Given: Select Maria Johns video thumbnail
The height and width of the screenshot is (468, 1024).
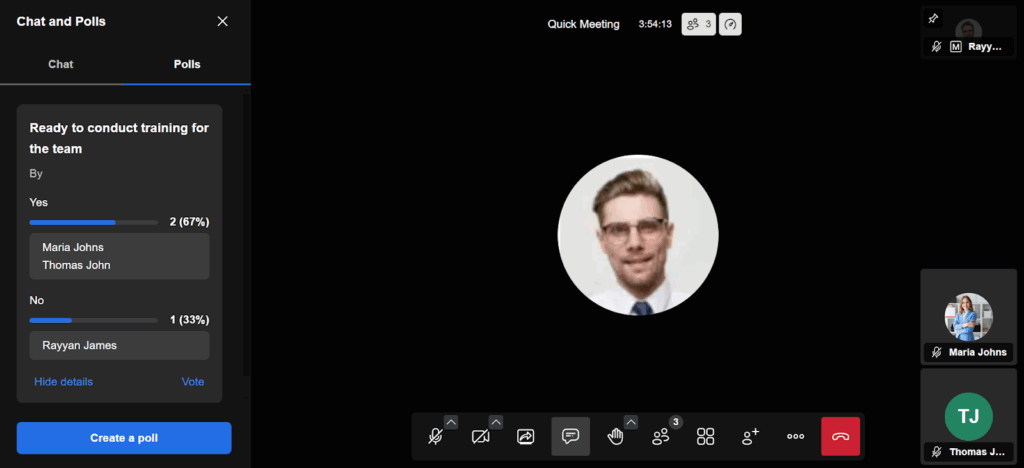Looking at the screenshot, I should point(968,318).
